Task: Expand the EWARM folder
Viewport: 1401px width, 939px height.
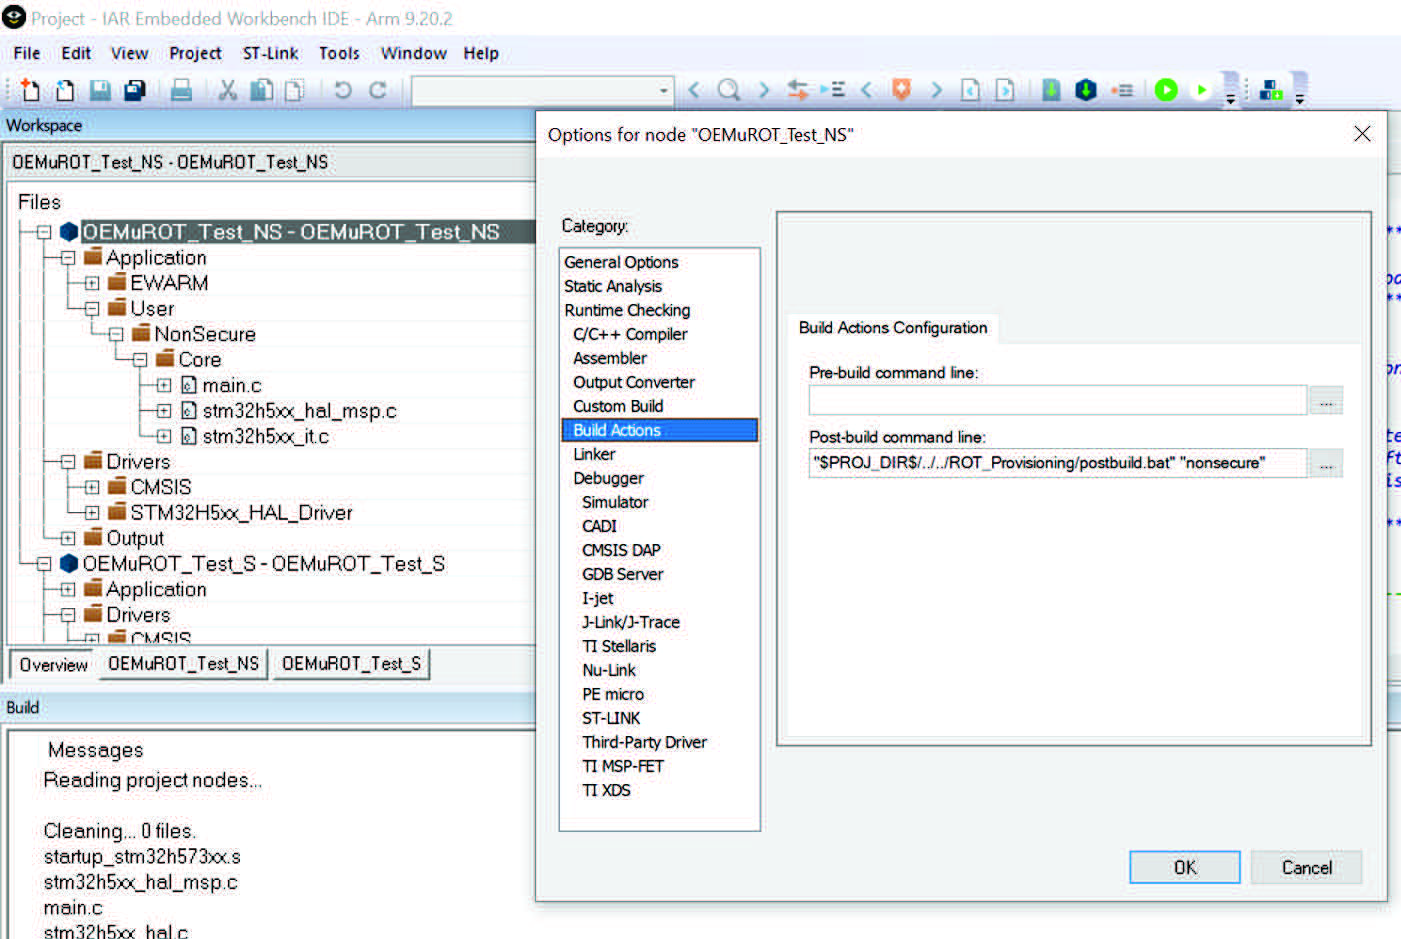Action: (92, 283)
